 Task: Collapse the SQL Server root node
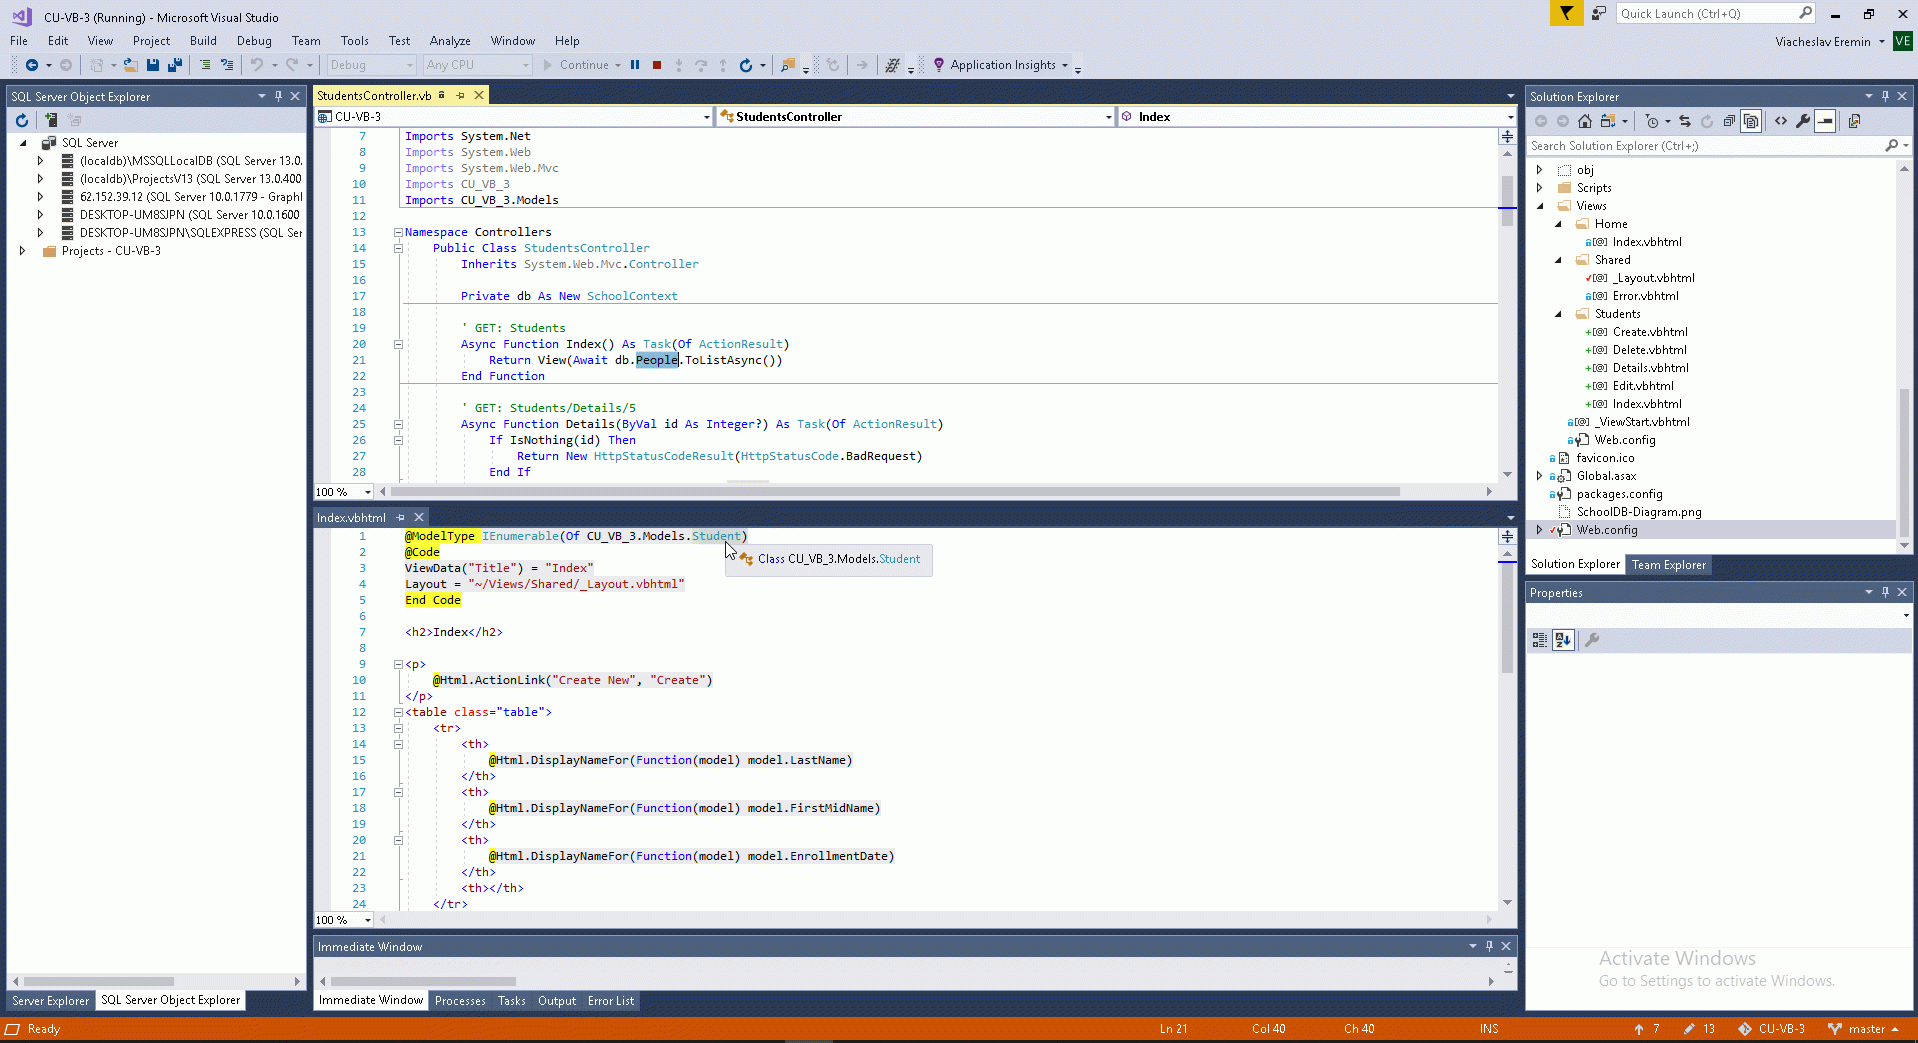22,143
